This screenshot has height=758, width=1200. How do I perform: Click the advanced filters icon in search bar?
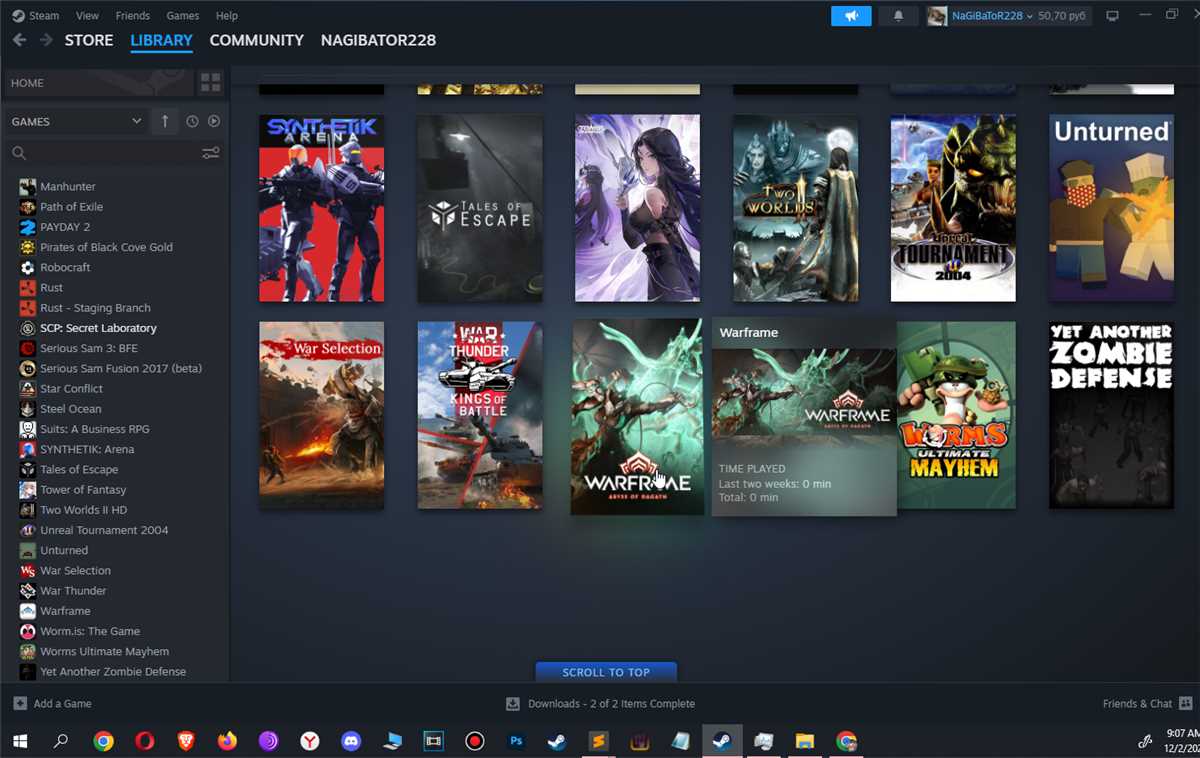point(210,153)
